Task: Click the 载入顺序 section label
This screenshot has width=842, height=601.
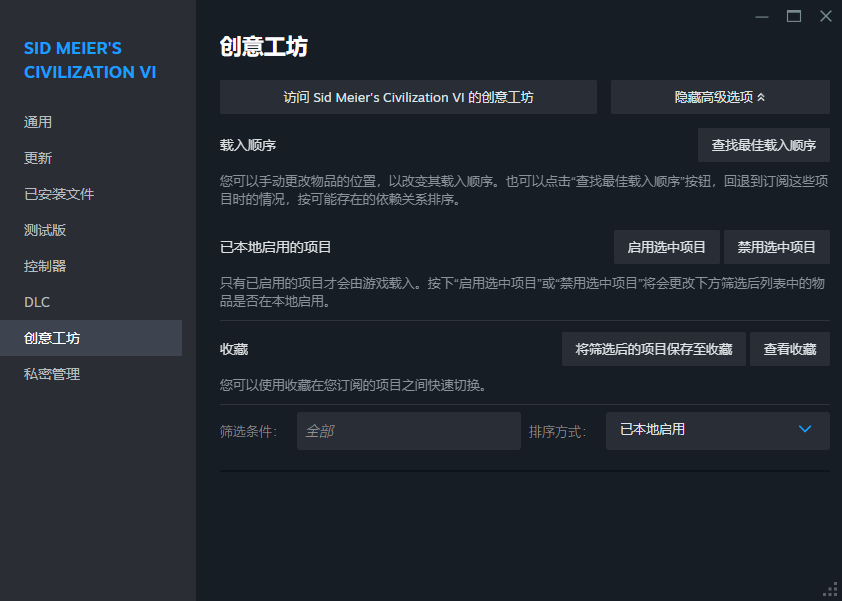Action: [248, 145]
